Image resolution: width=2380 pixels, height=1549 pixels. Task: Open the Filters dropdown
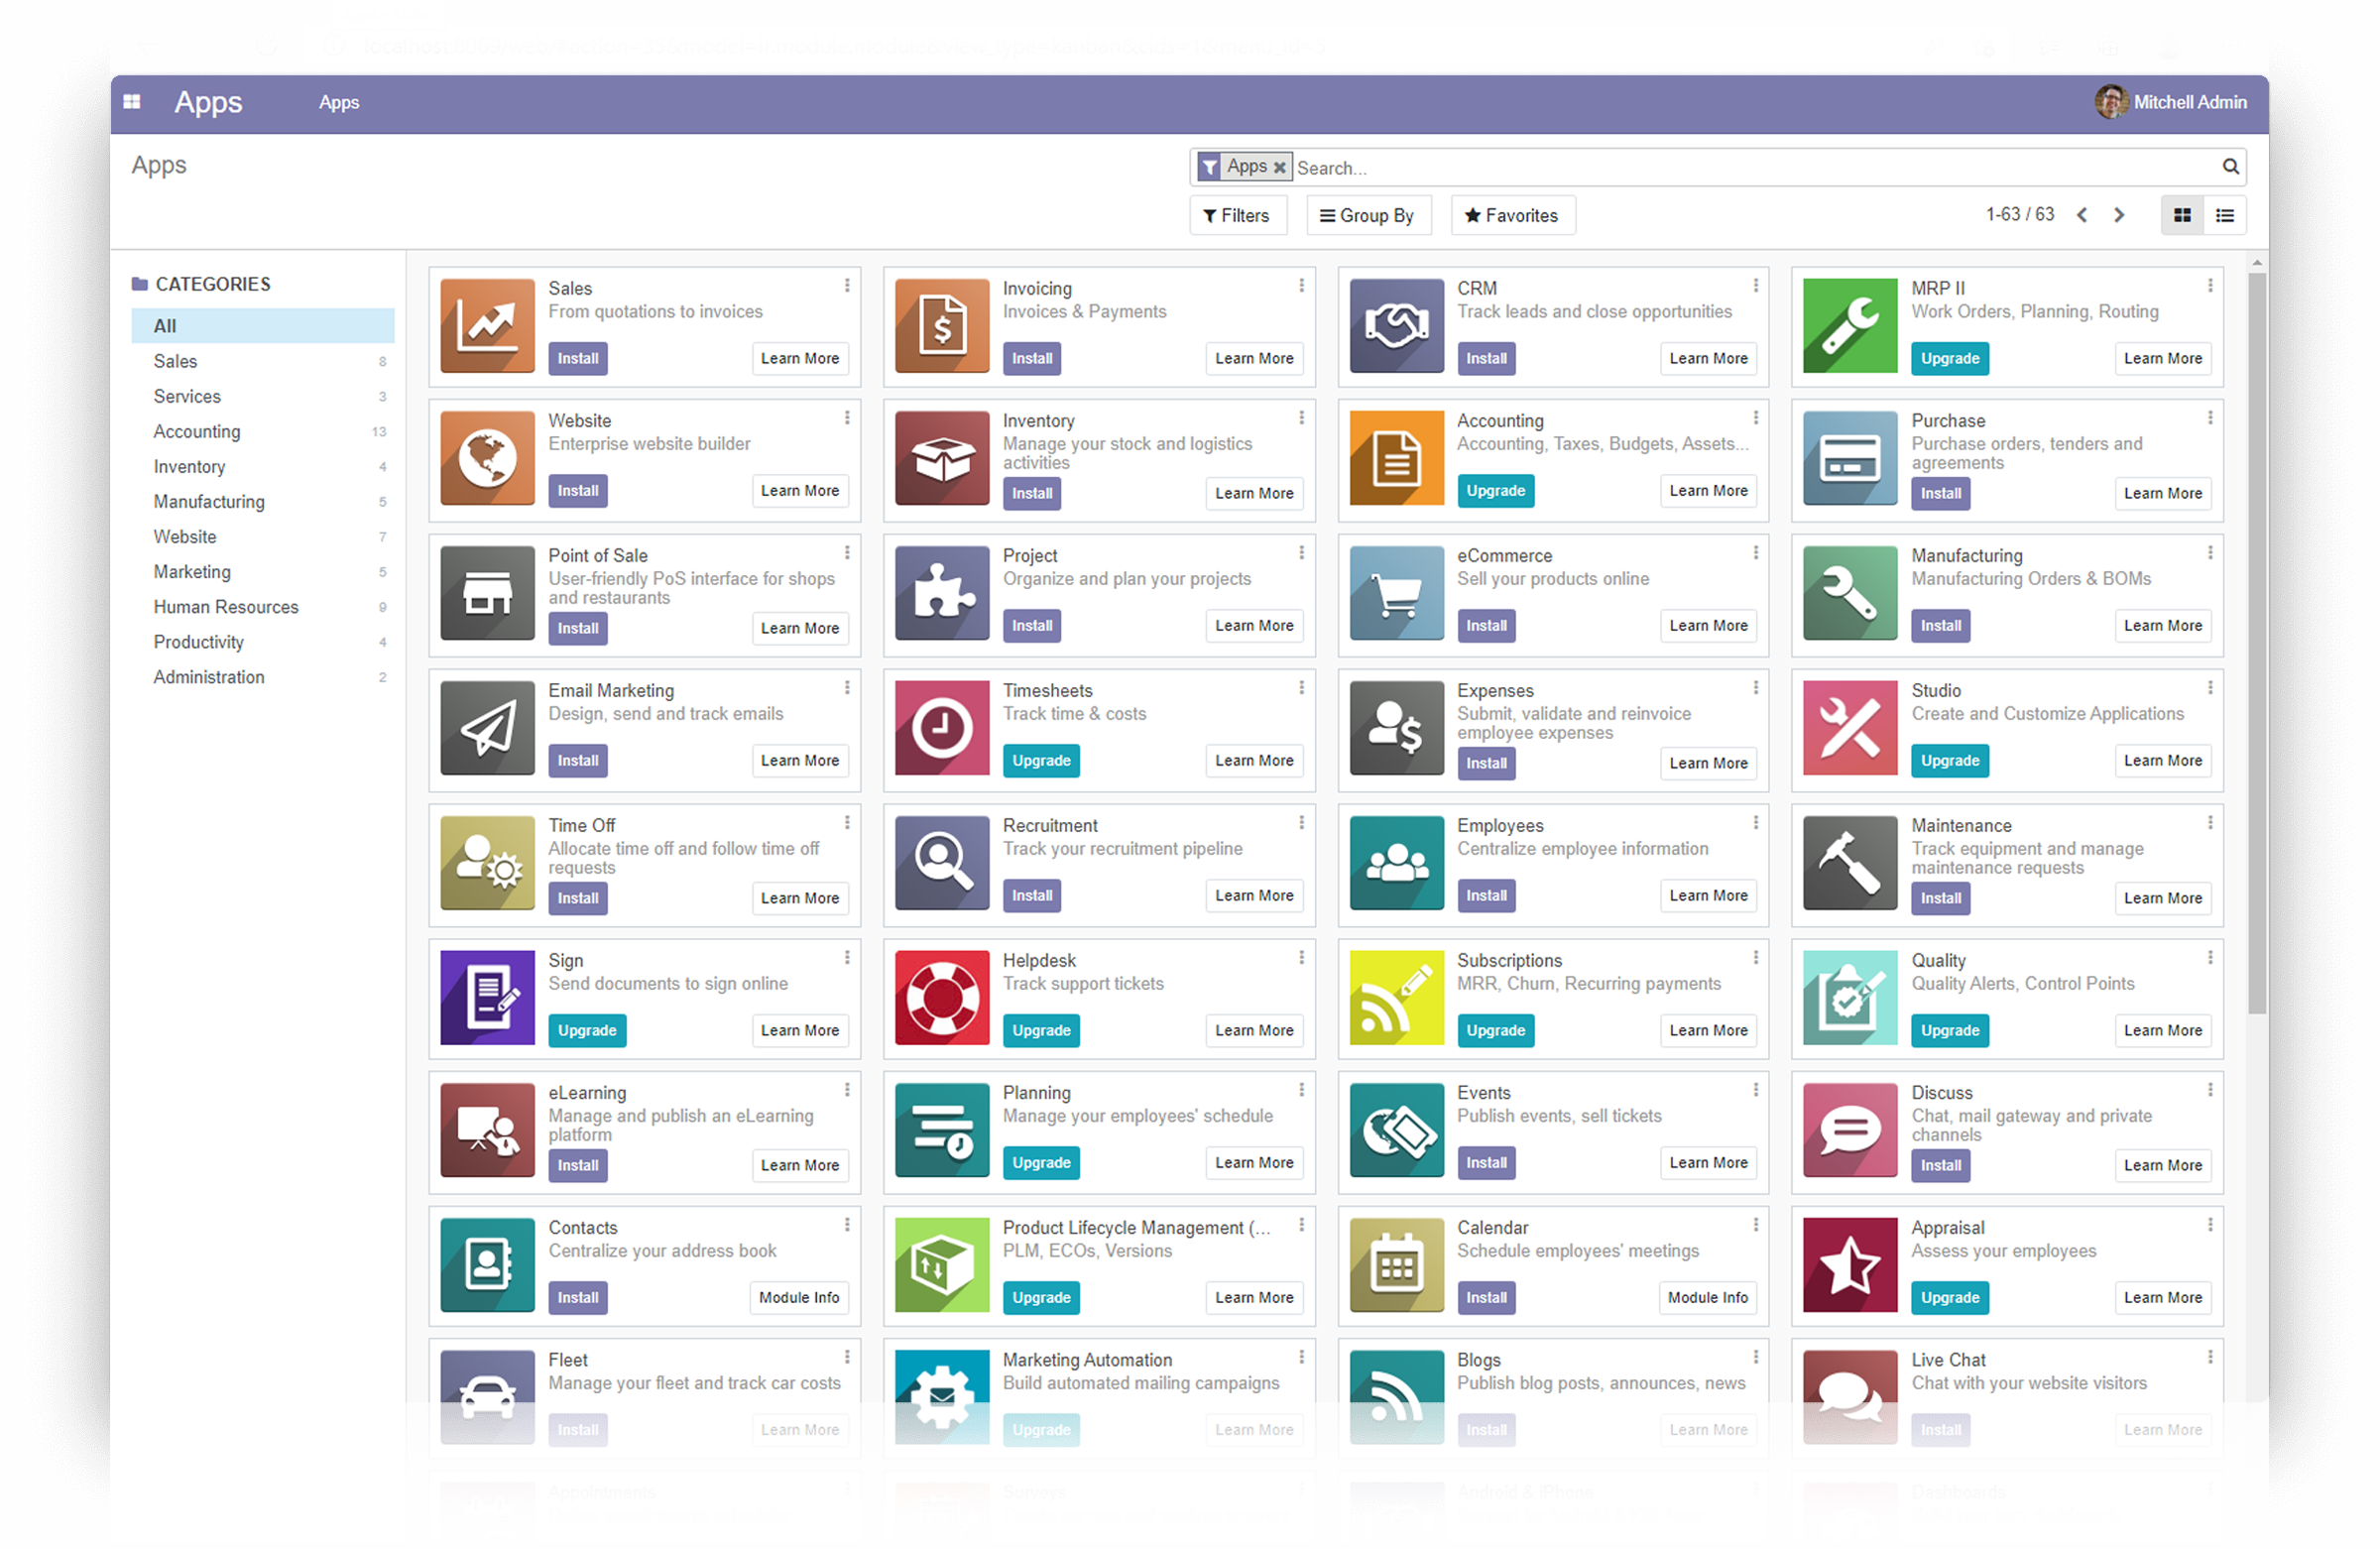[x=1237, y=214]
